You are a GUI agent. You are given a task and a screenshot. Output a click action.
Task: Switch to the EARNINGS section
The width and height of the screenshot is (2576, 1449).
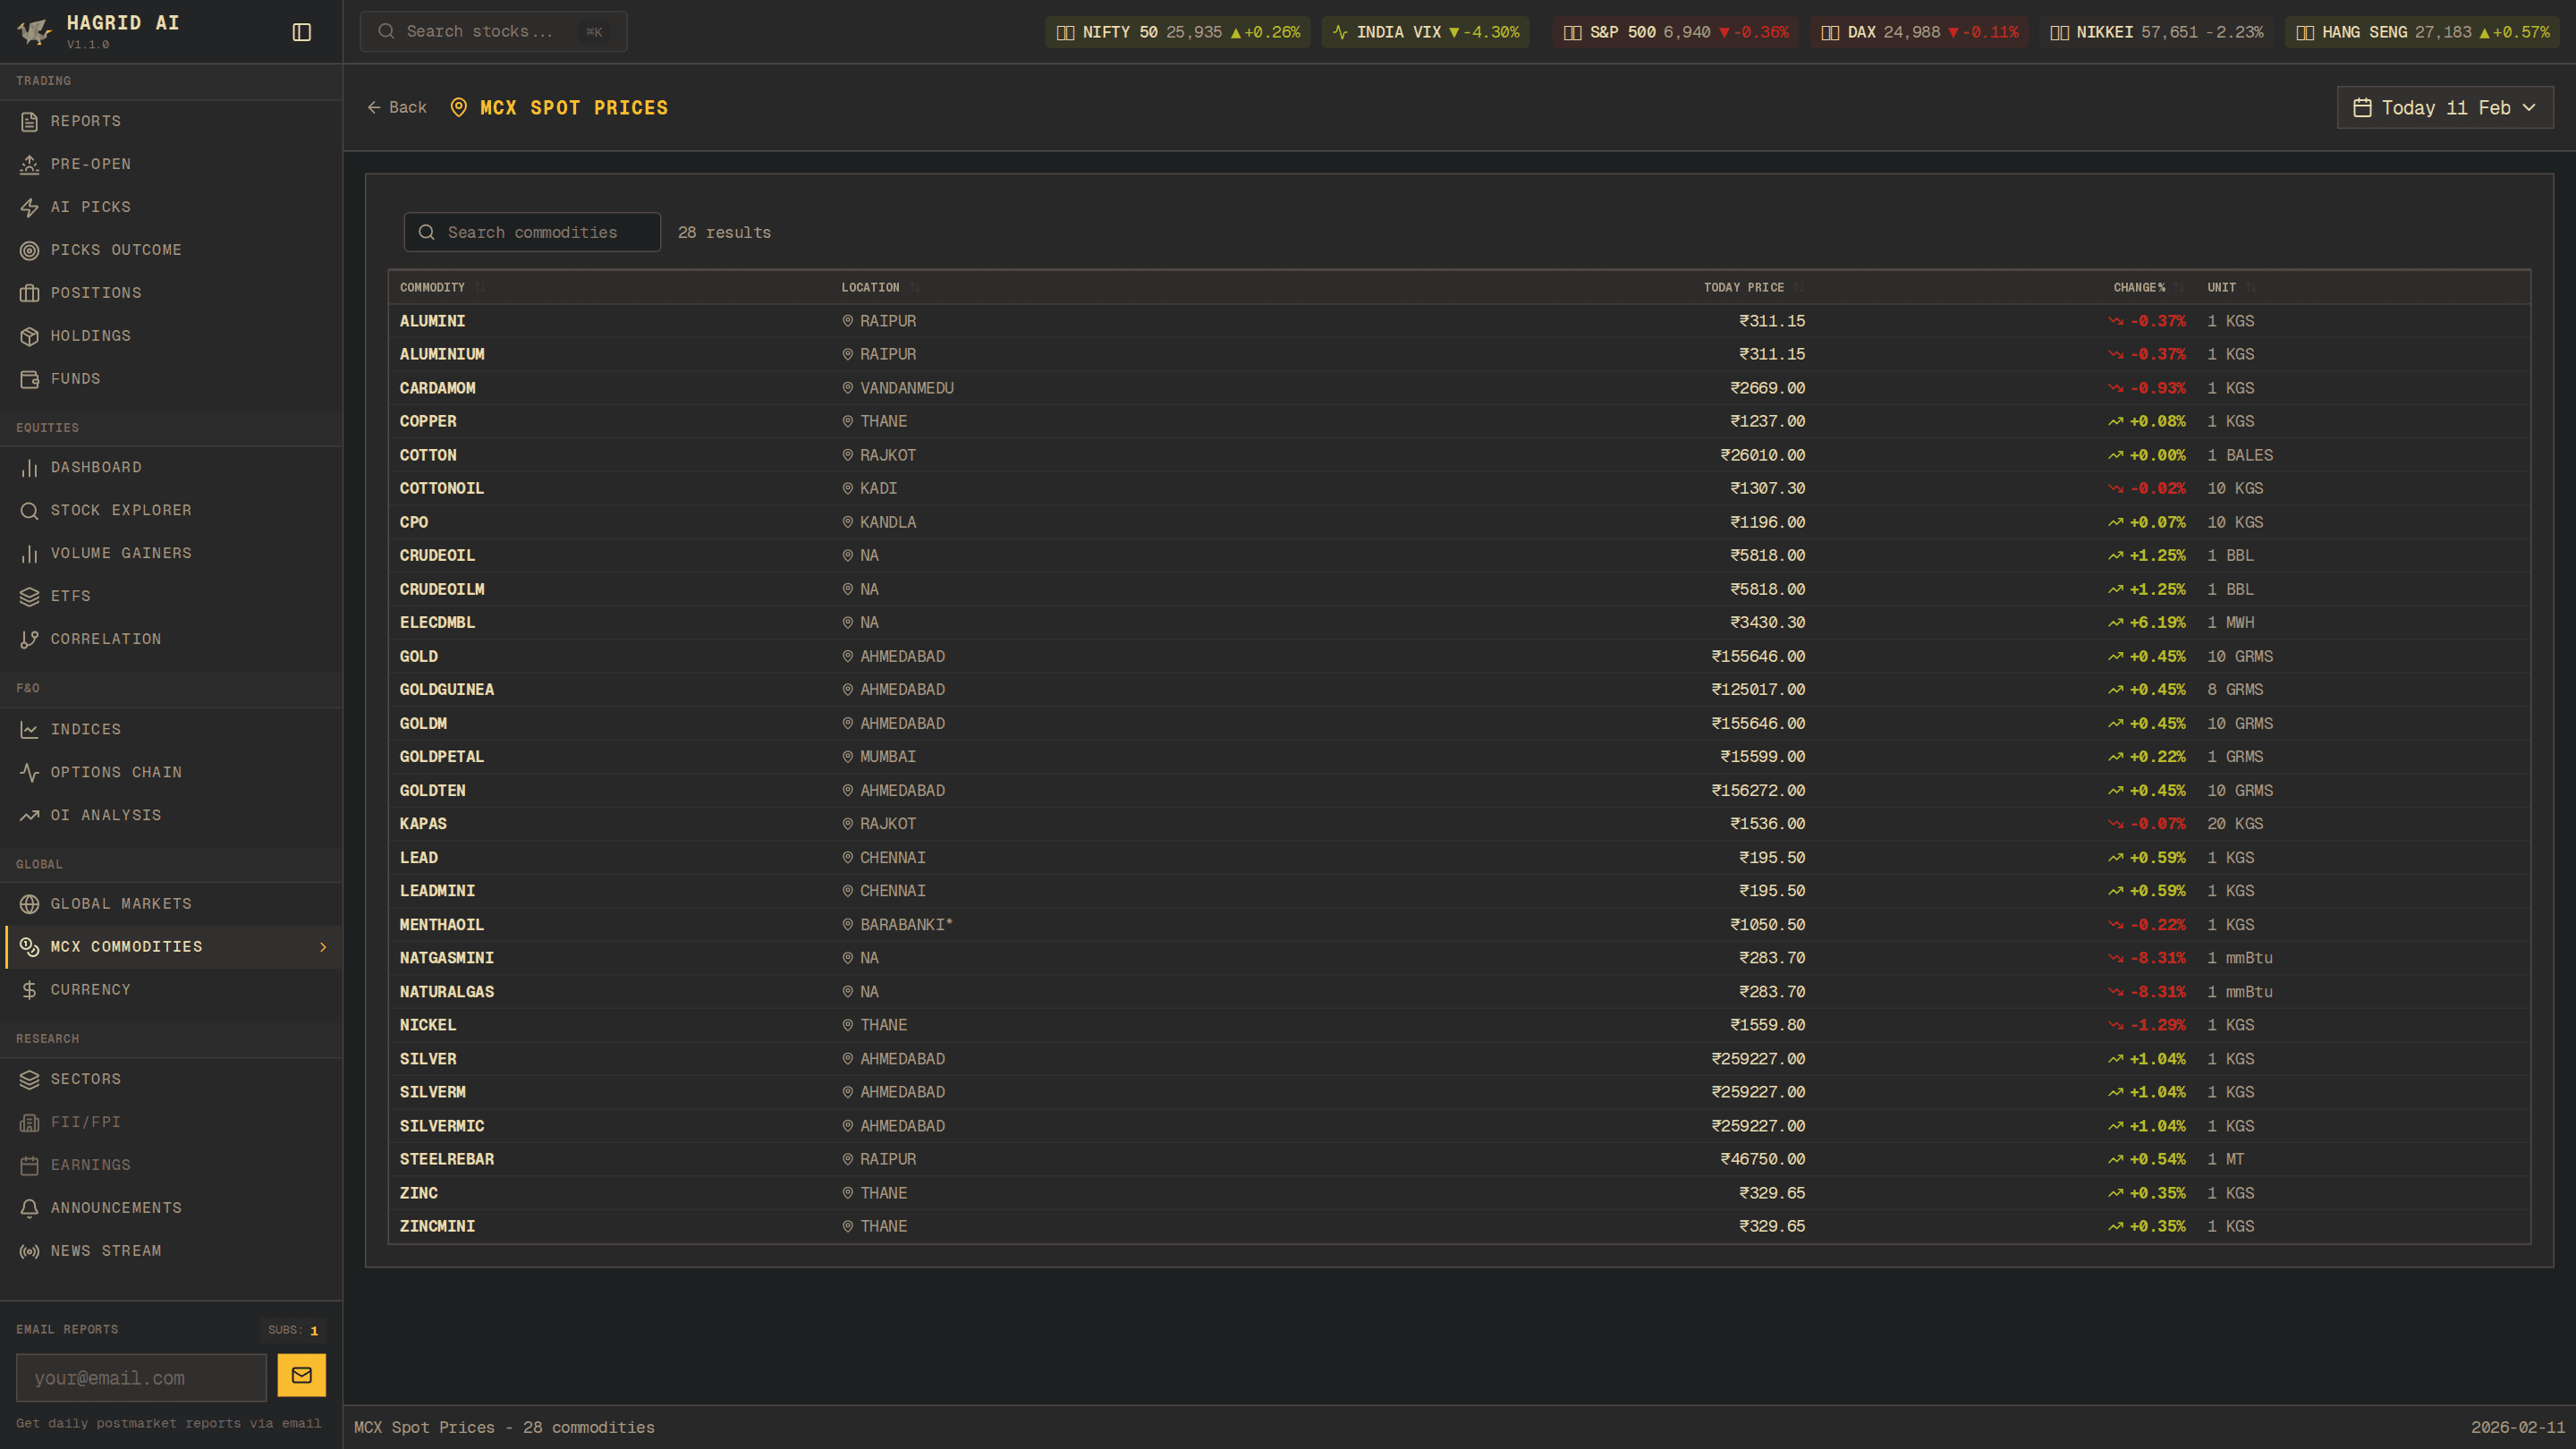coord(91,1165)
